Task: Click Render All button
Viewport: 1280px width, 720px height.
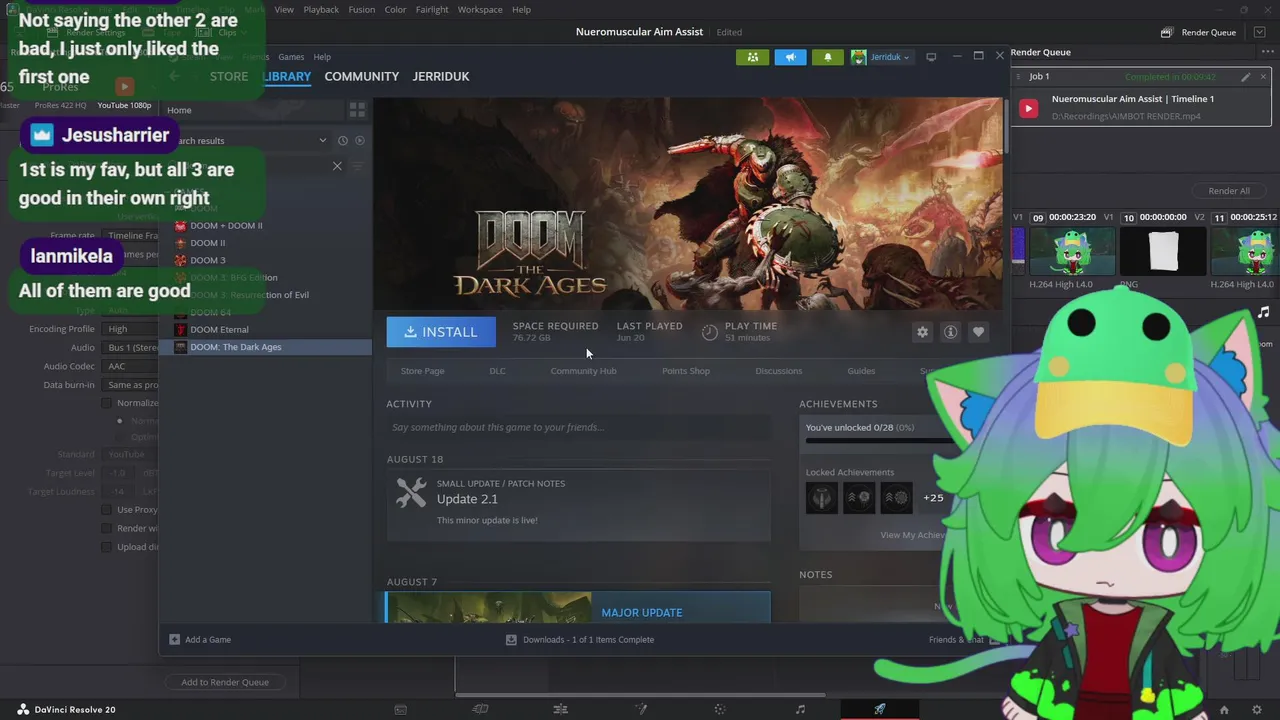Action: (1229, 191)
